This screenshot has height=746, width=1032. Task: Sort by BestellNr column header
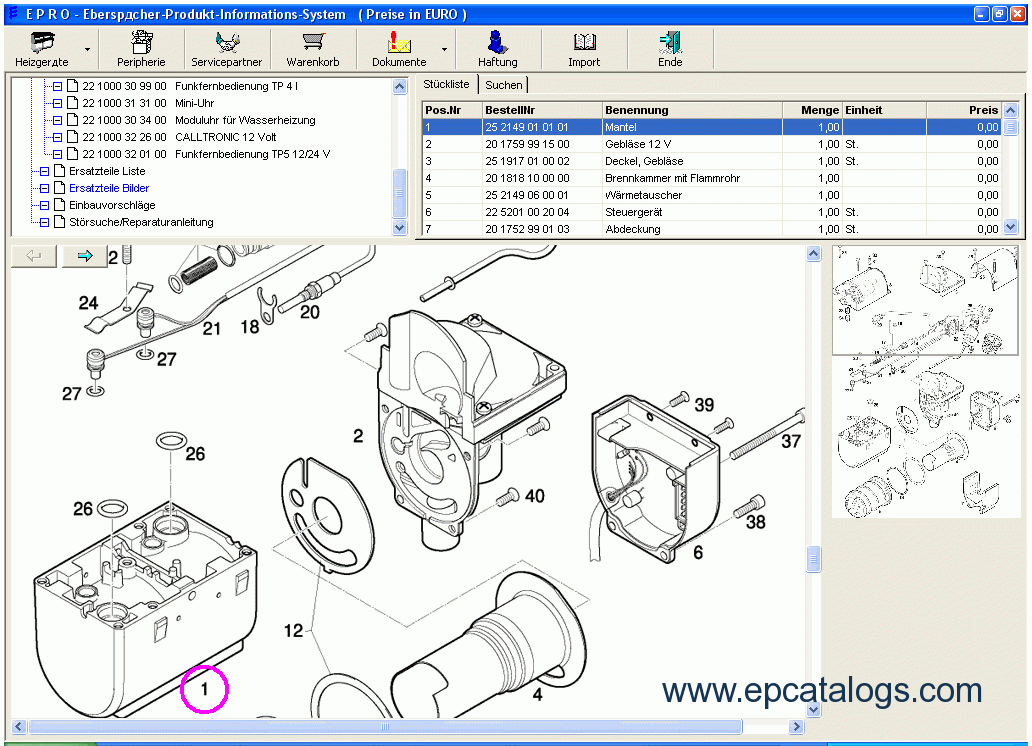(542, 110)
